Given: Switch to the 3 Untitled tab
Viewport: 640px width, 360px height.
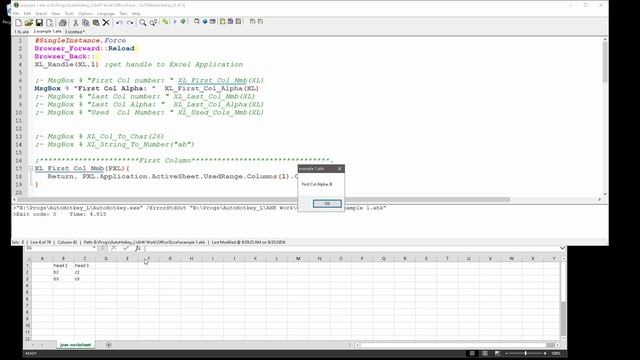Looking at the screenshot, I should pos(75,31).
